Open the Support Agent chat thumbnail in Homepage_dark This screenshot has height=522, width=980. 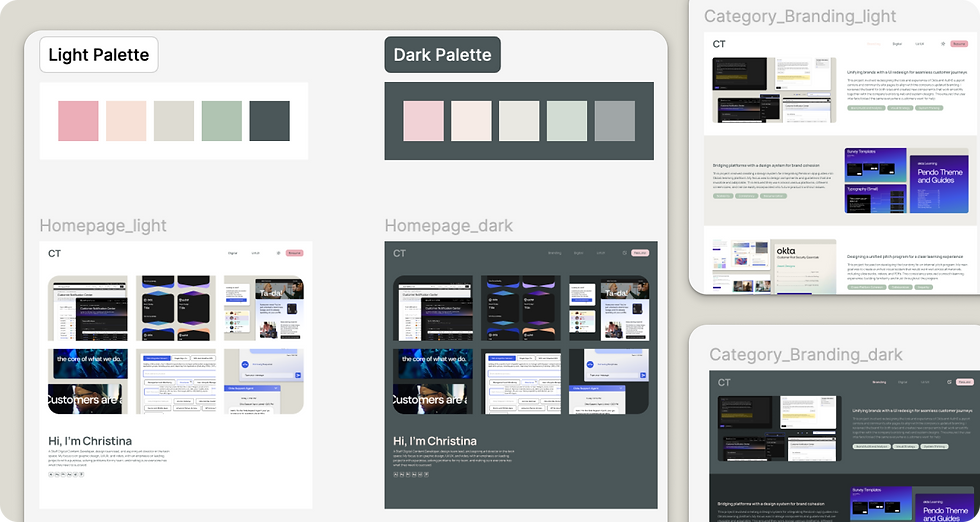pyautogui.click(x=609, y=381)
